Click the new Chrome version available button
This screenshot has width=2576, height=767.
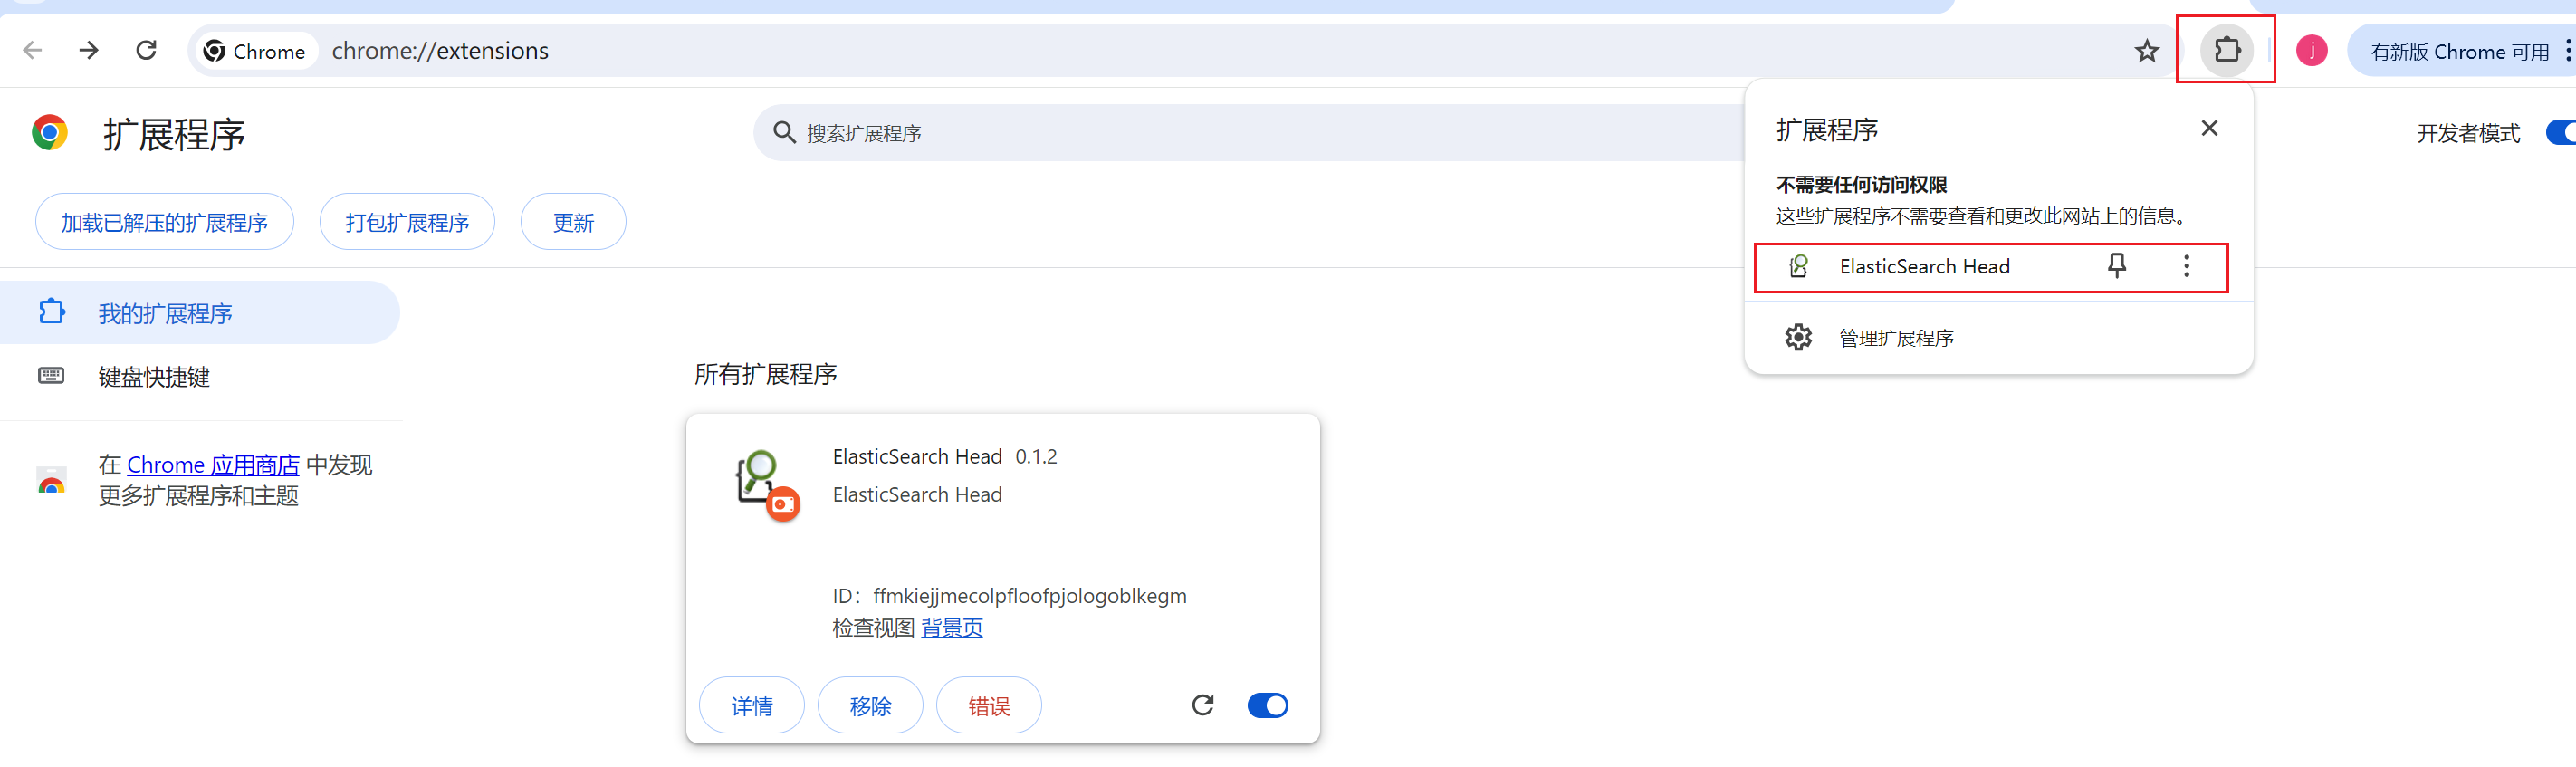(x=2460, y=51)
